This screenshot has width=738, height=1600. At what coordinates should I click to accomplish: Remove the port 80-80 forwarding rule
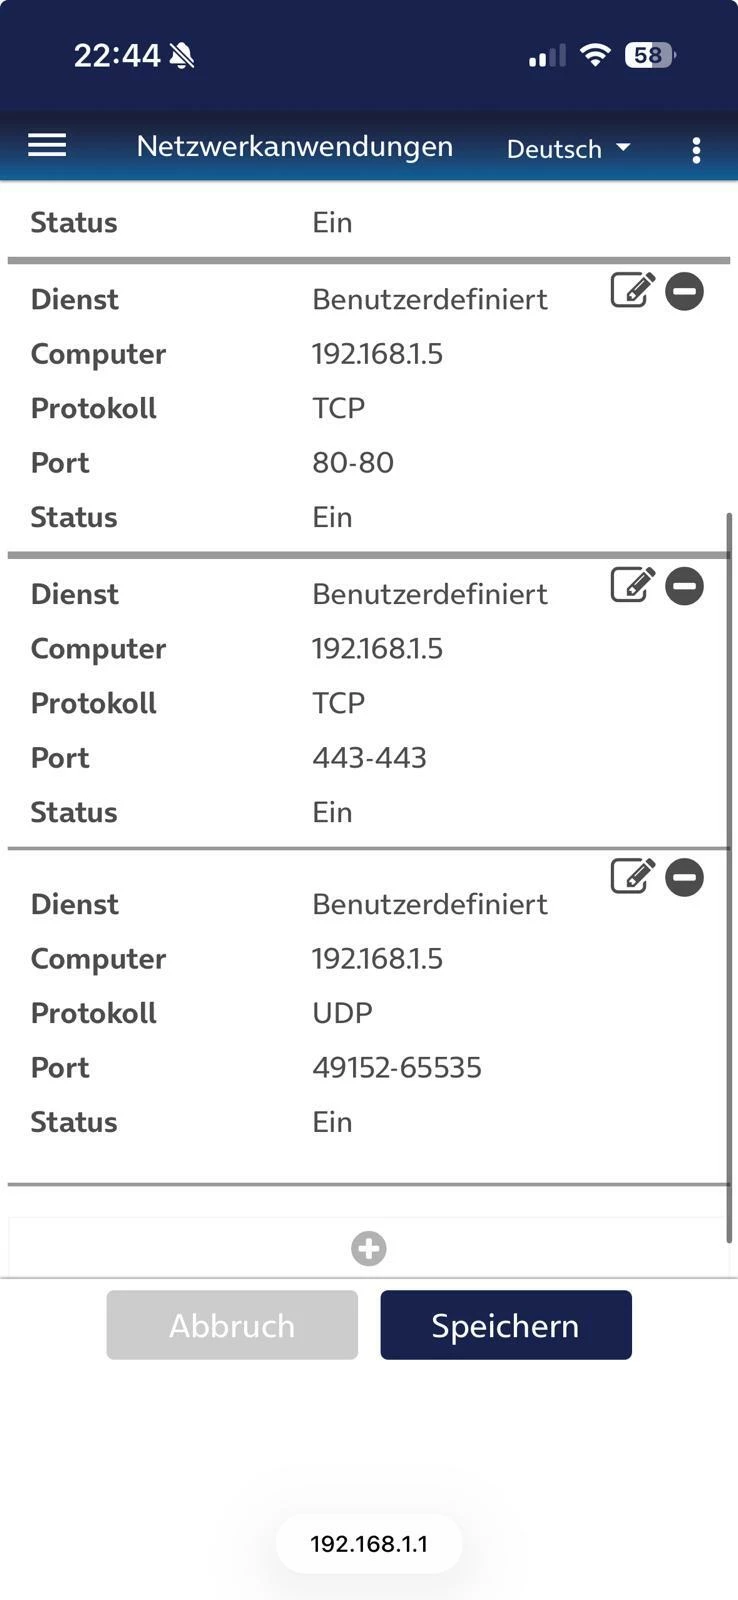(685, 292)
